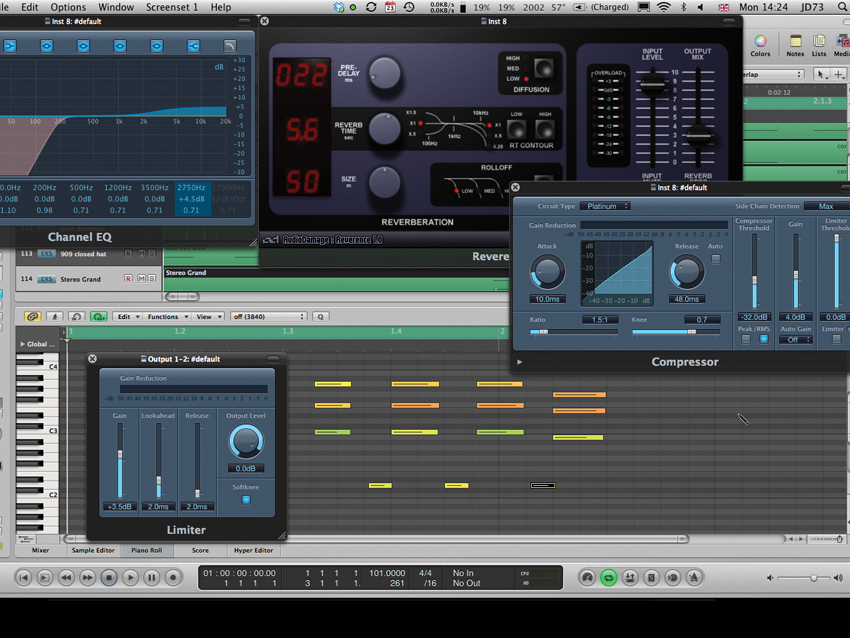Open the Notes panel from the toolbar
850x638 pixels.
795,46
